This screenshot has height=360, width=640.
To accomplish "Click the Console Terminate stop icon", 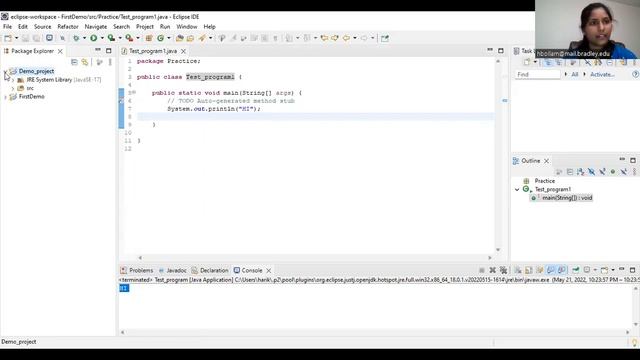I will [482, 270].
